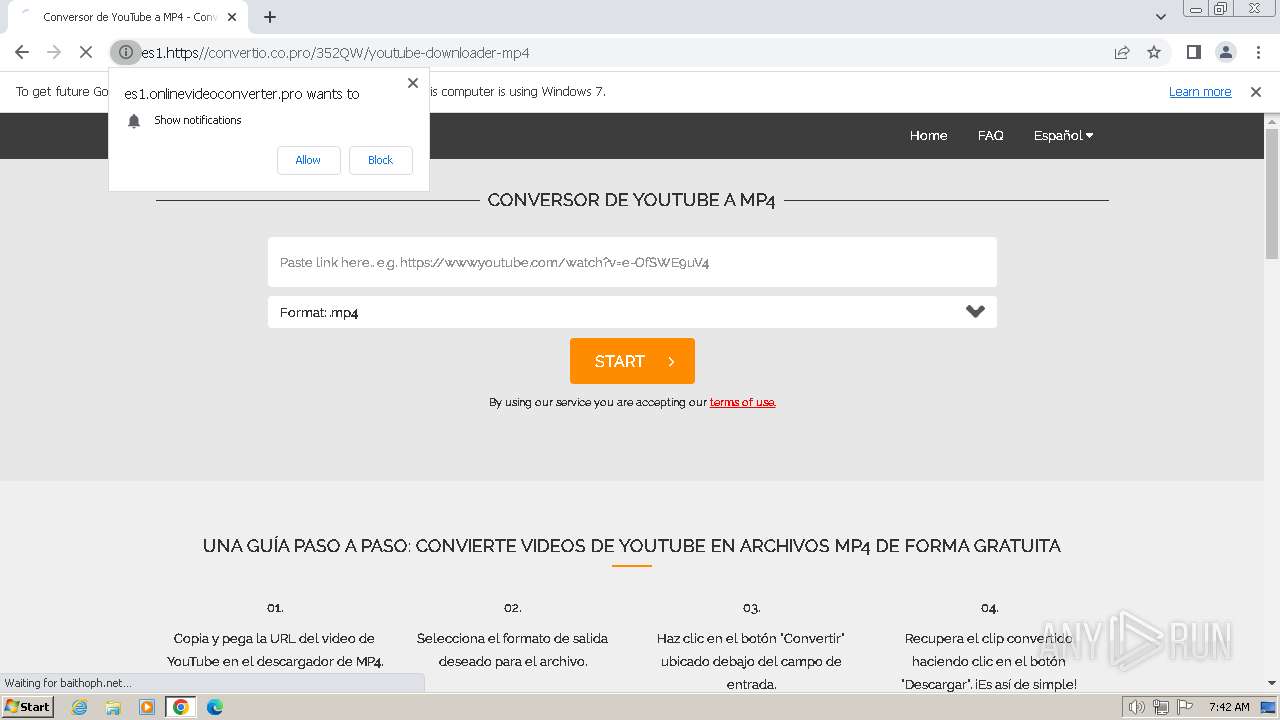The height and width of the screenshot is (720, 1280).
Task: Bookmark this page with the star icon
Action: coord(1154,52)
